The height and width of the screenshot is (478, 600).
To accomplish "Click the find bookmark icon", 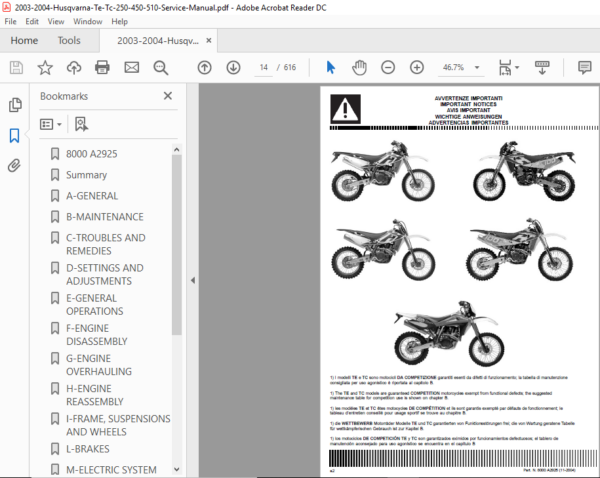I will click(81, 124).
